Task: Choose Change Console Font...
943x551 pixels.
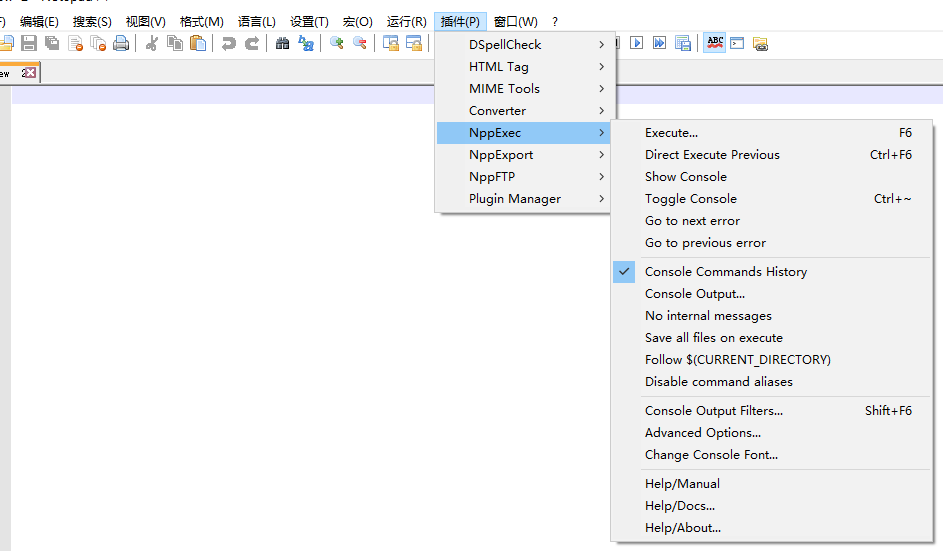Action: (772, 455)
